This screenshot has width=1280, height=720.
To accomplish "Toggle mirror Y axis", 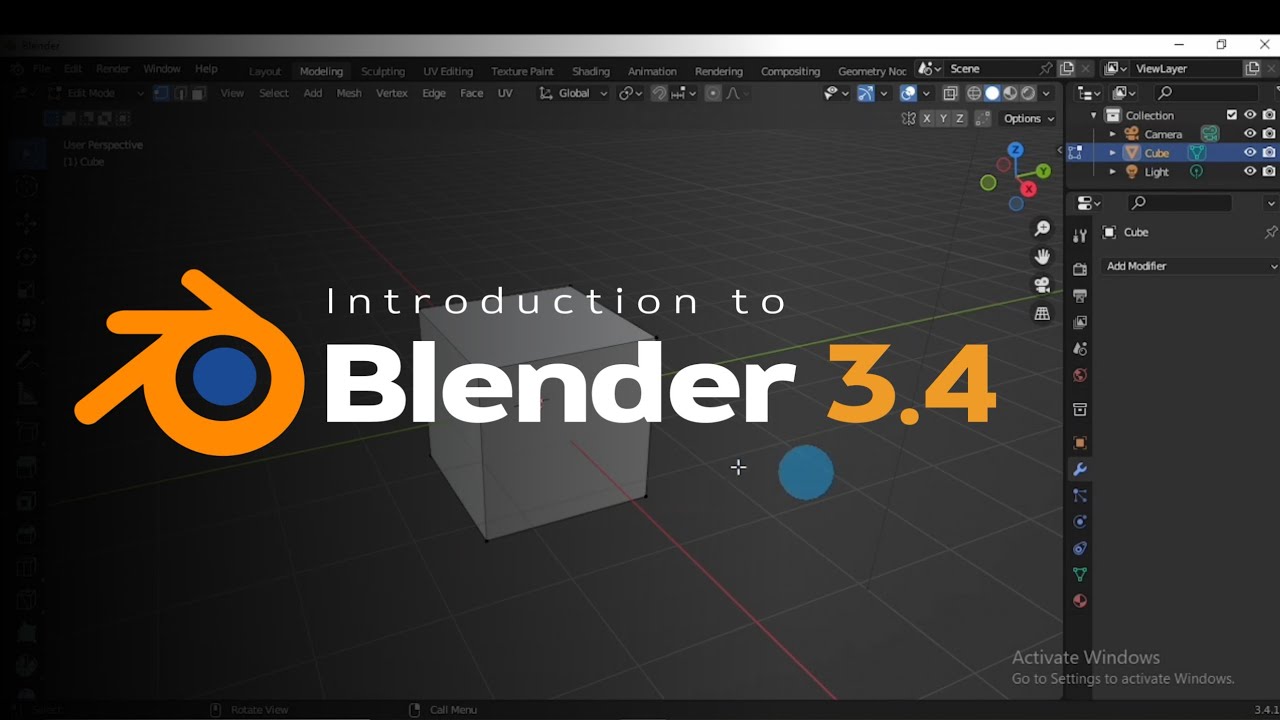I will (944, 118).
